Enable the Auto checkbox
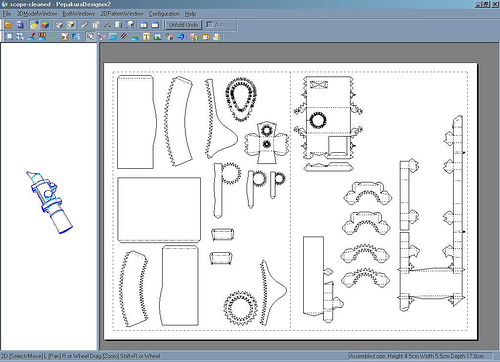The image size is (500, 362). click(x=209, y=25)
